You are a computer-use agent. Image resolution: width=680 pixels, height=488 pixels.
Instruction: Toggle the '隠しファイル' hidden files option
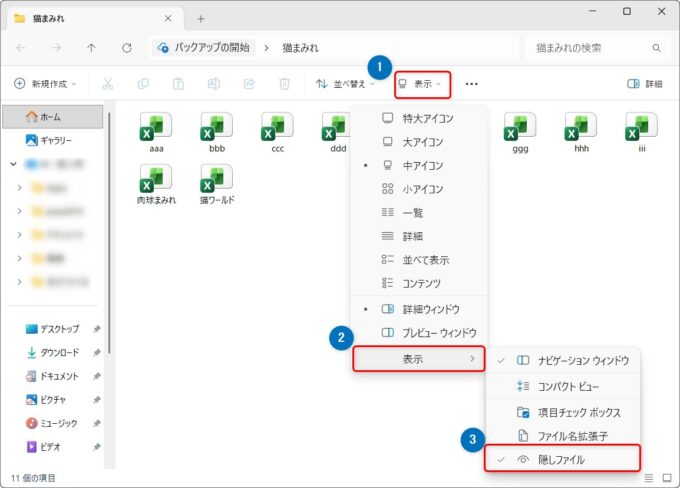pyautogui.click(x=561, y=459)
